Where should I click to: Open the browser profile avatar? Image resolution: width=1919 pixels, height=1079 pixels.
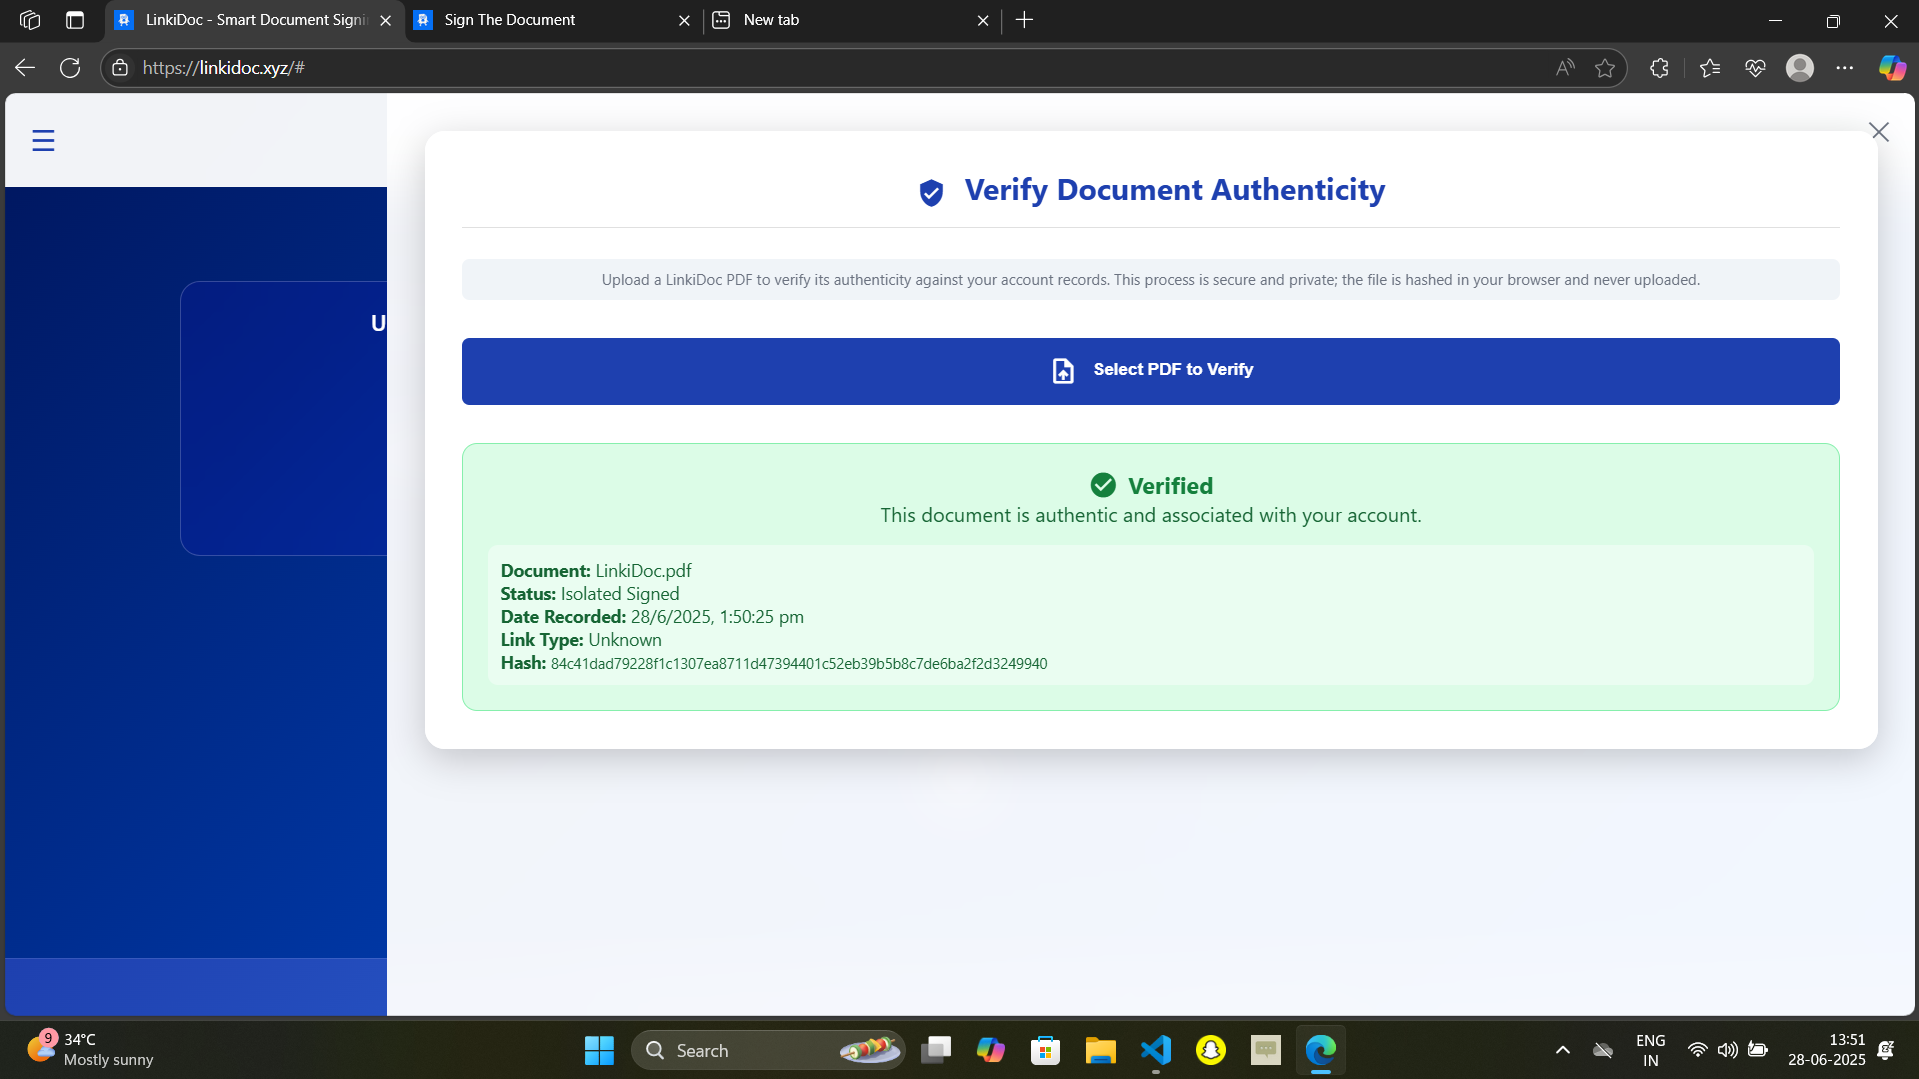[1800, 68]
